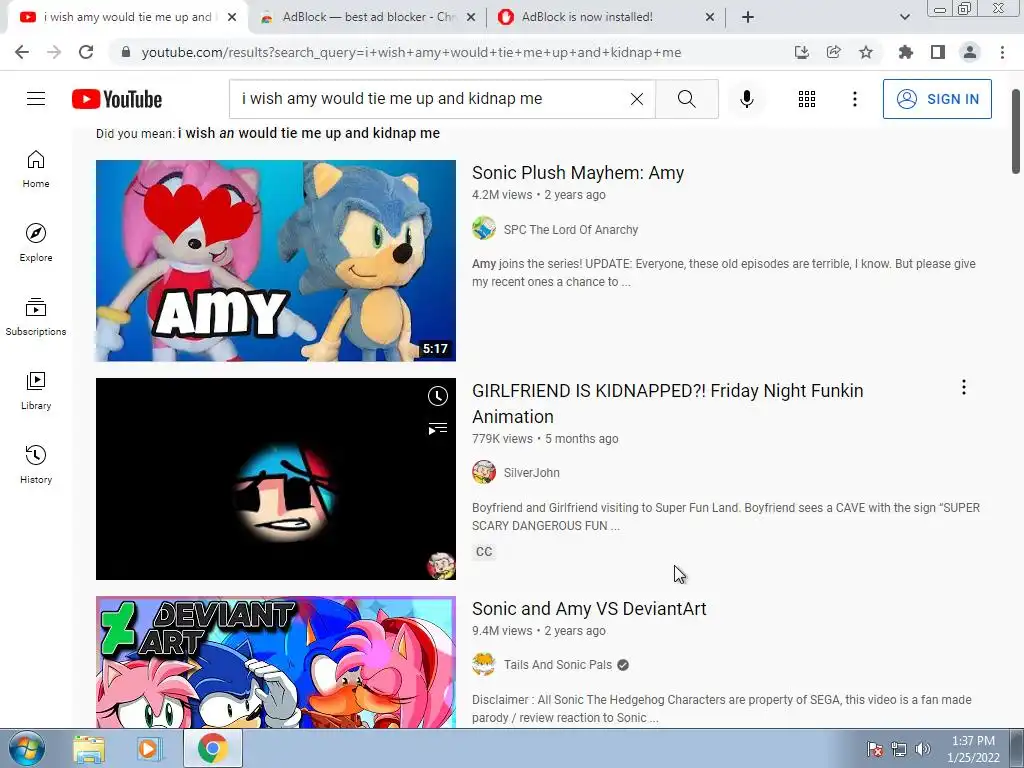Click the volume speaker tray icon

(x=923, y=749)
